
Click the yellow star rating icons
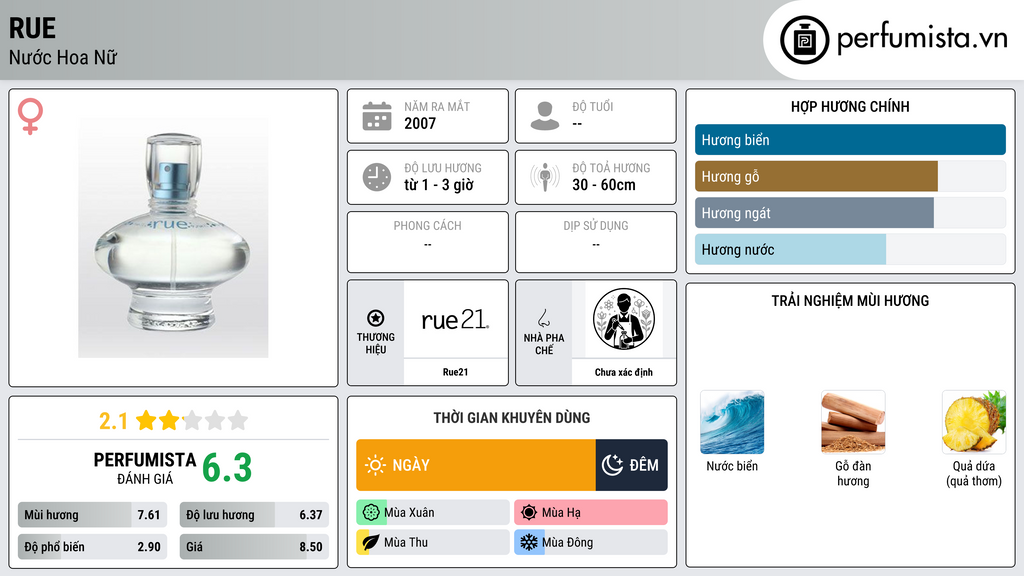point(192,420)
